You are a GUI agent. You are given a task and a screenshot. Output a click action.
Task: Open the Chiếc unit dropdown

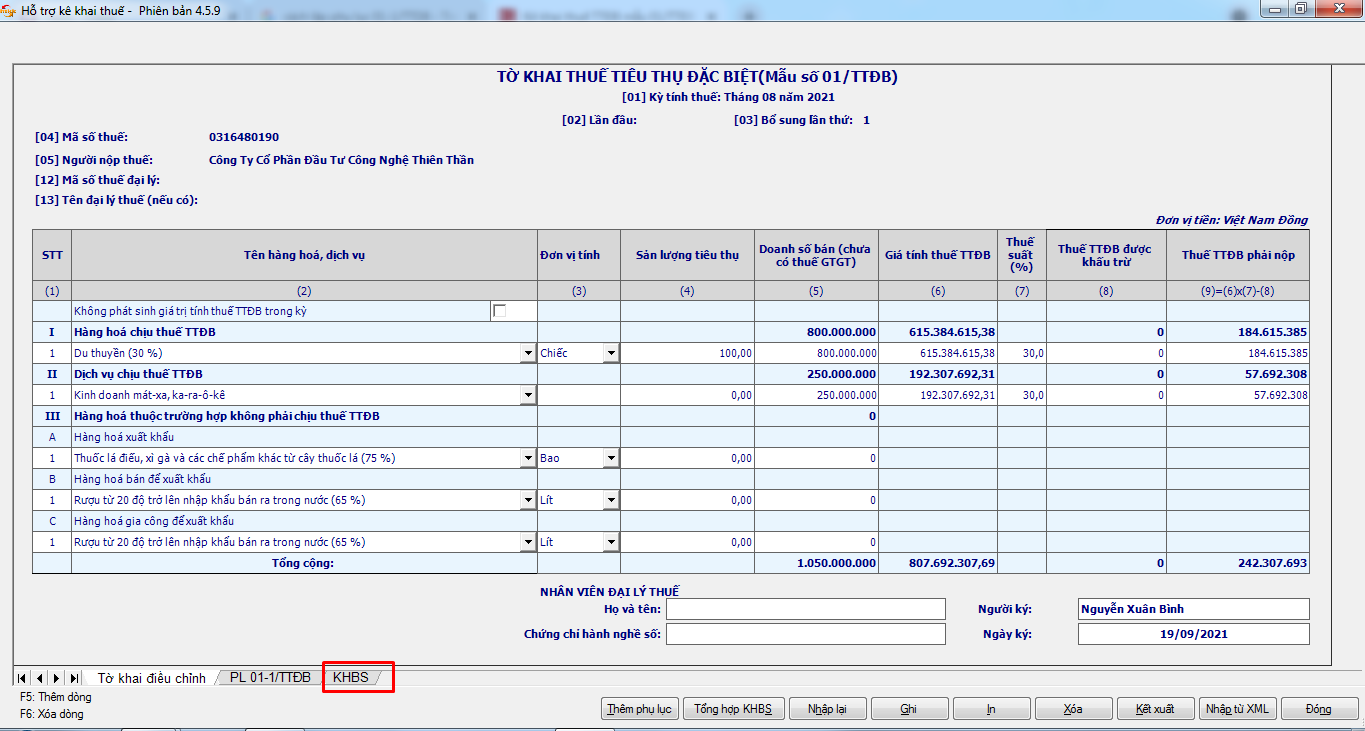(611, 353)
